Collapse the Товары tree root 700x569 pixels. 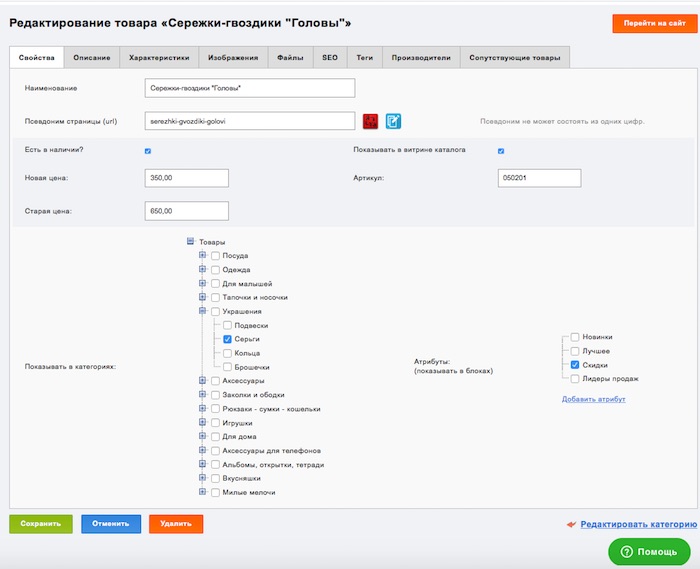click(190, 241)
